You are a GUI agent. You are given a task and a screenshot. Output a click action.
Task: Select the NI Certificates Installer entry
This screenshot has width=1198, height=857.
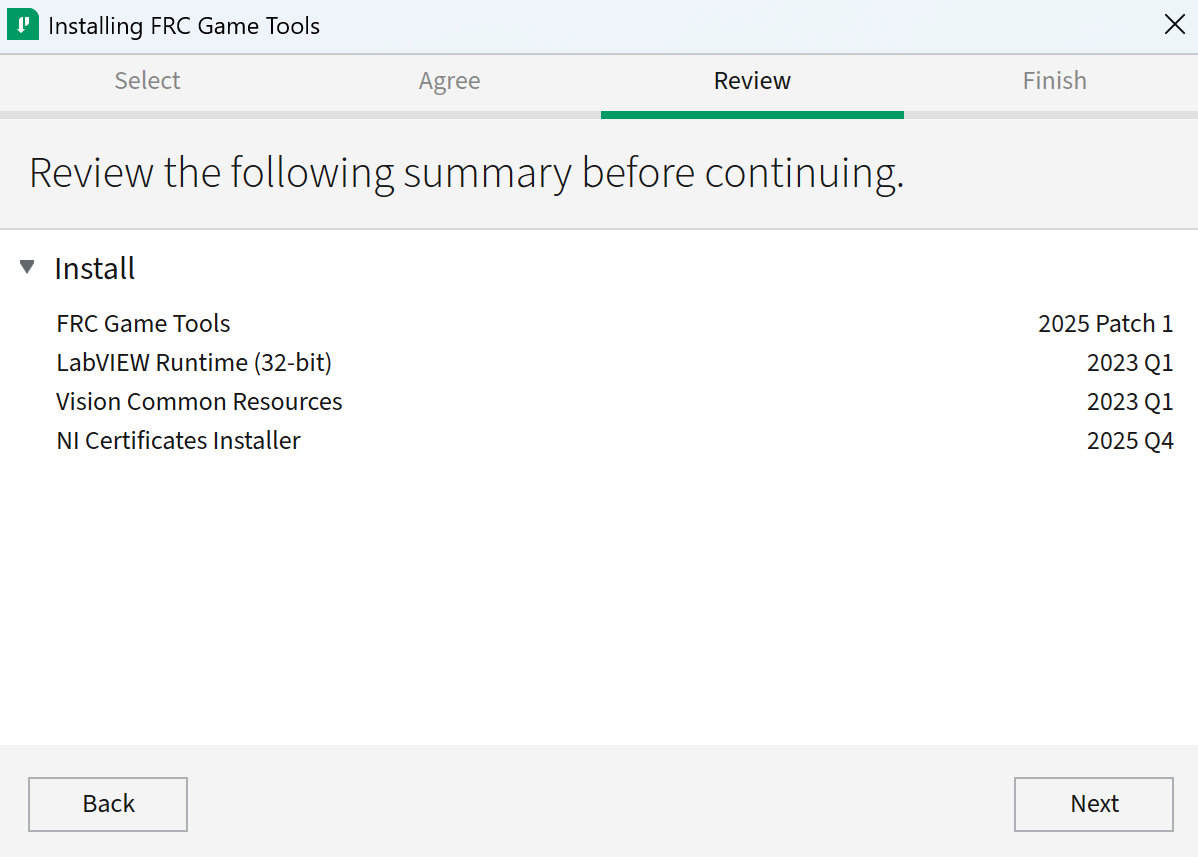tap(178, 440)
